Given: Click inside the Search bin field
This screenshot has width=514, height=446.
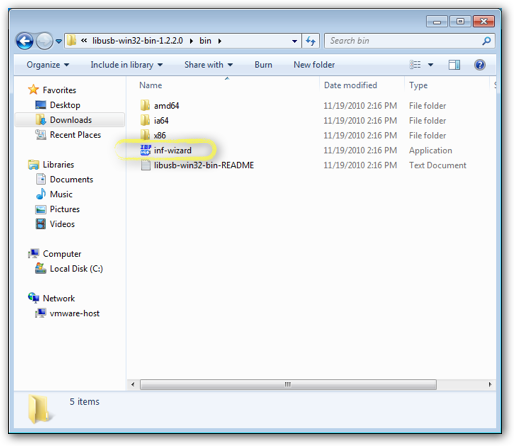Looking at the screenshot, I should 403,41.
